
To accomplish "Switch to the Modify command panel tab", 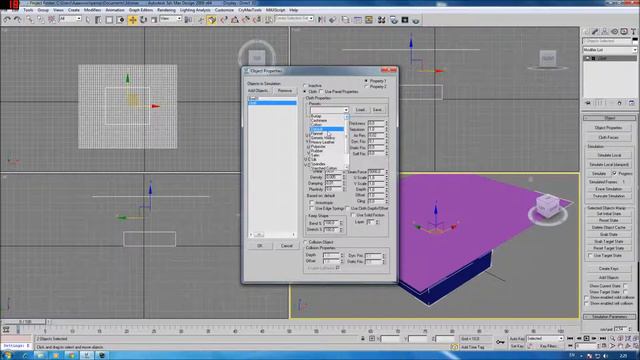I will pos(595,31).
